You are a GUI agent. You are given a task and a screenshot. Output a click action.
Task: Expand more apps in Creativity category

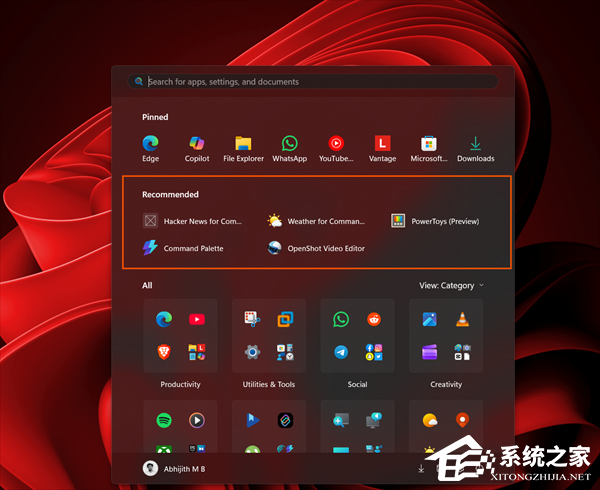click(x=463, y=352)
